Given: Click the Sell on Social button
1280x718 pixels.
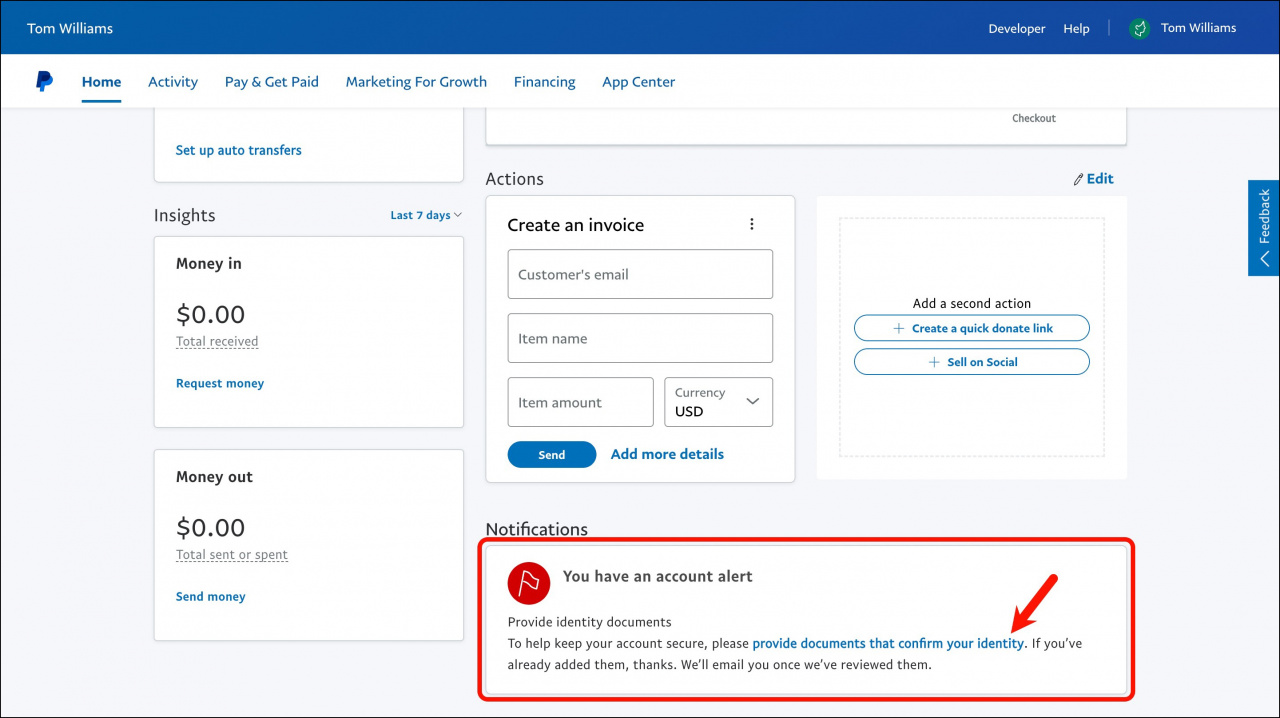Looking at the screenshot, I should (972, 362).
